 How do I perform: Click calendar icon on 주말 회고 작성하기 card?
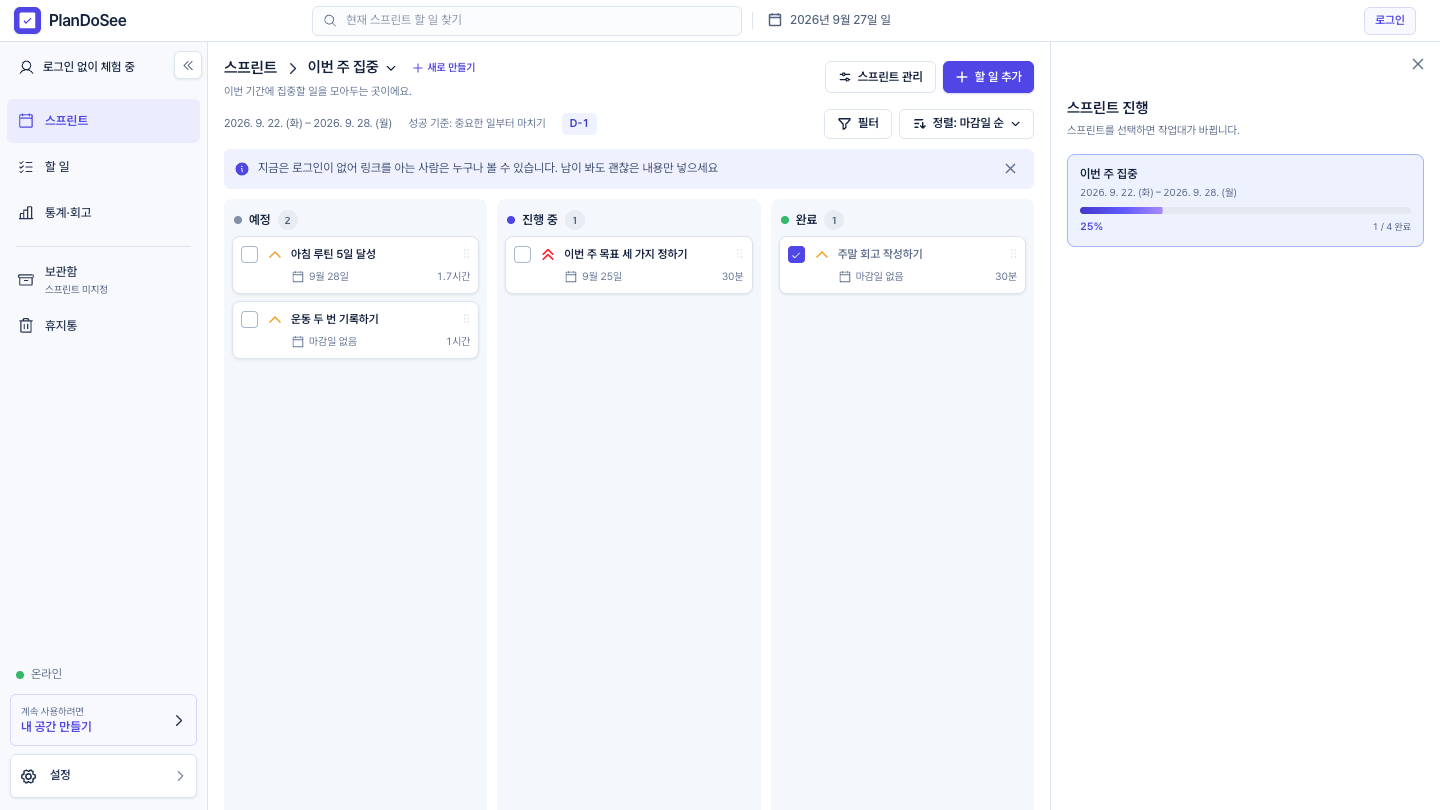[845, 276]
